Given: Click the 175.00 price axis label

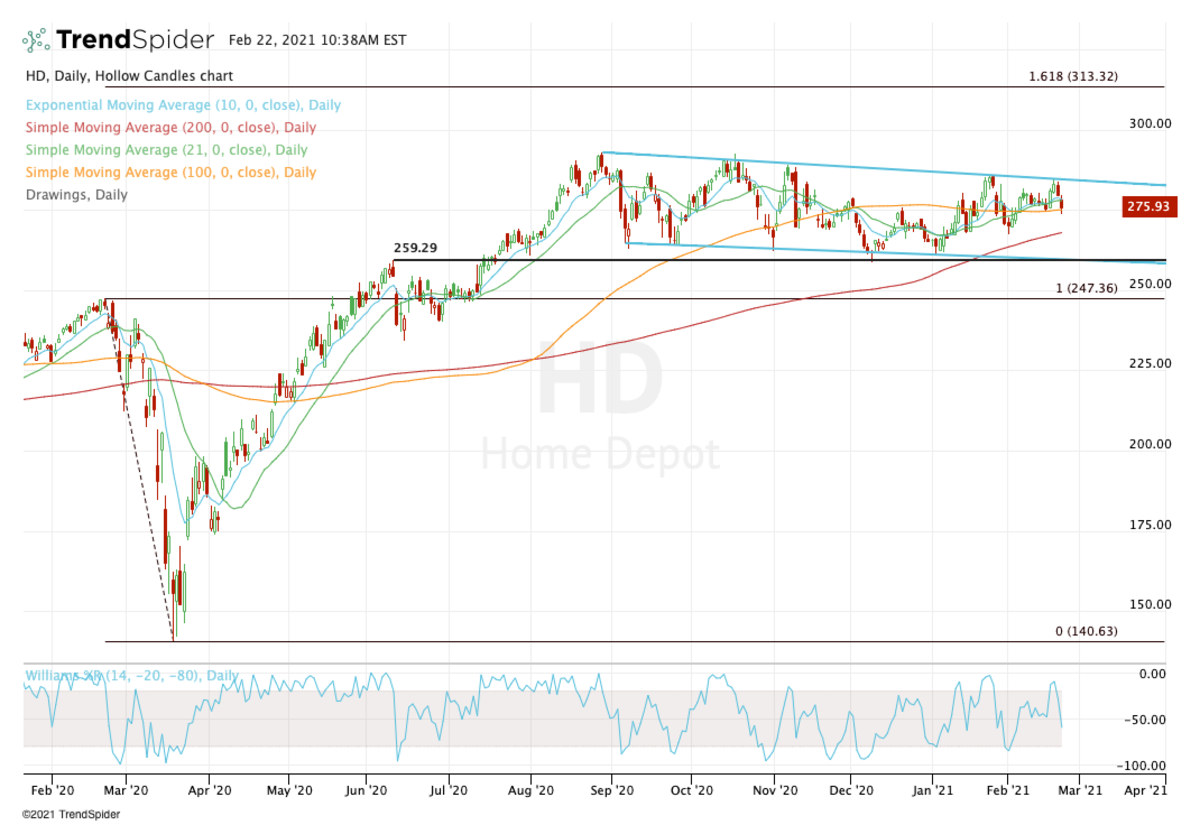Looking at the screenshot, I should tap(1150, 525).
